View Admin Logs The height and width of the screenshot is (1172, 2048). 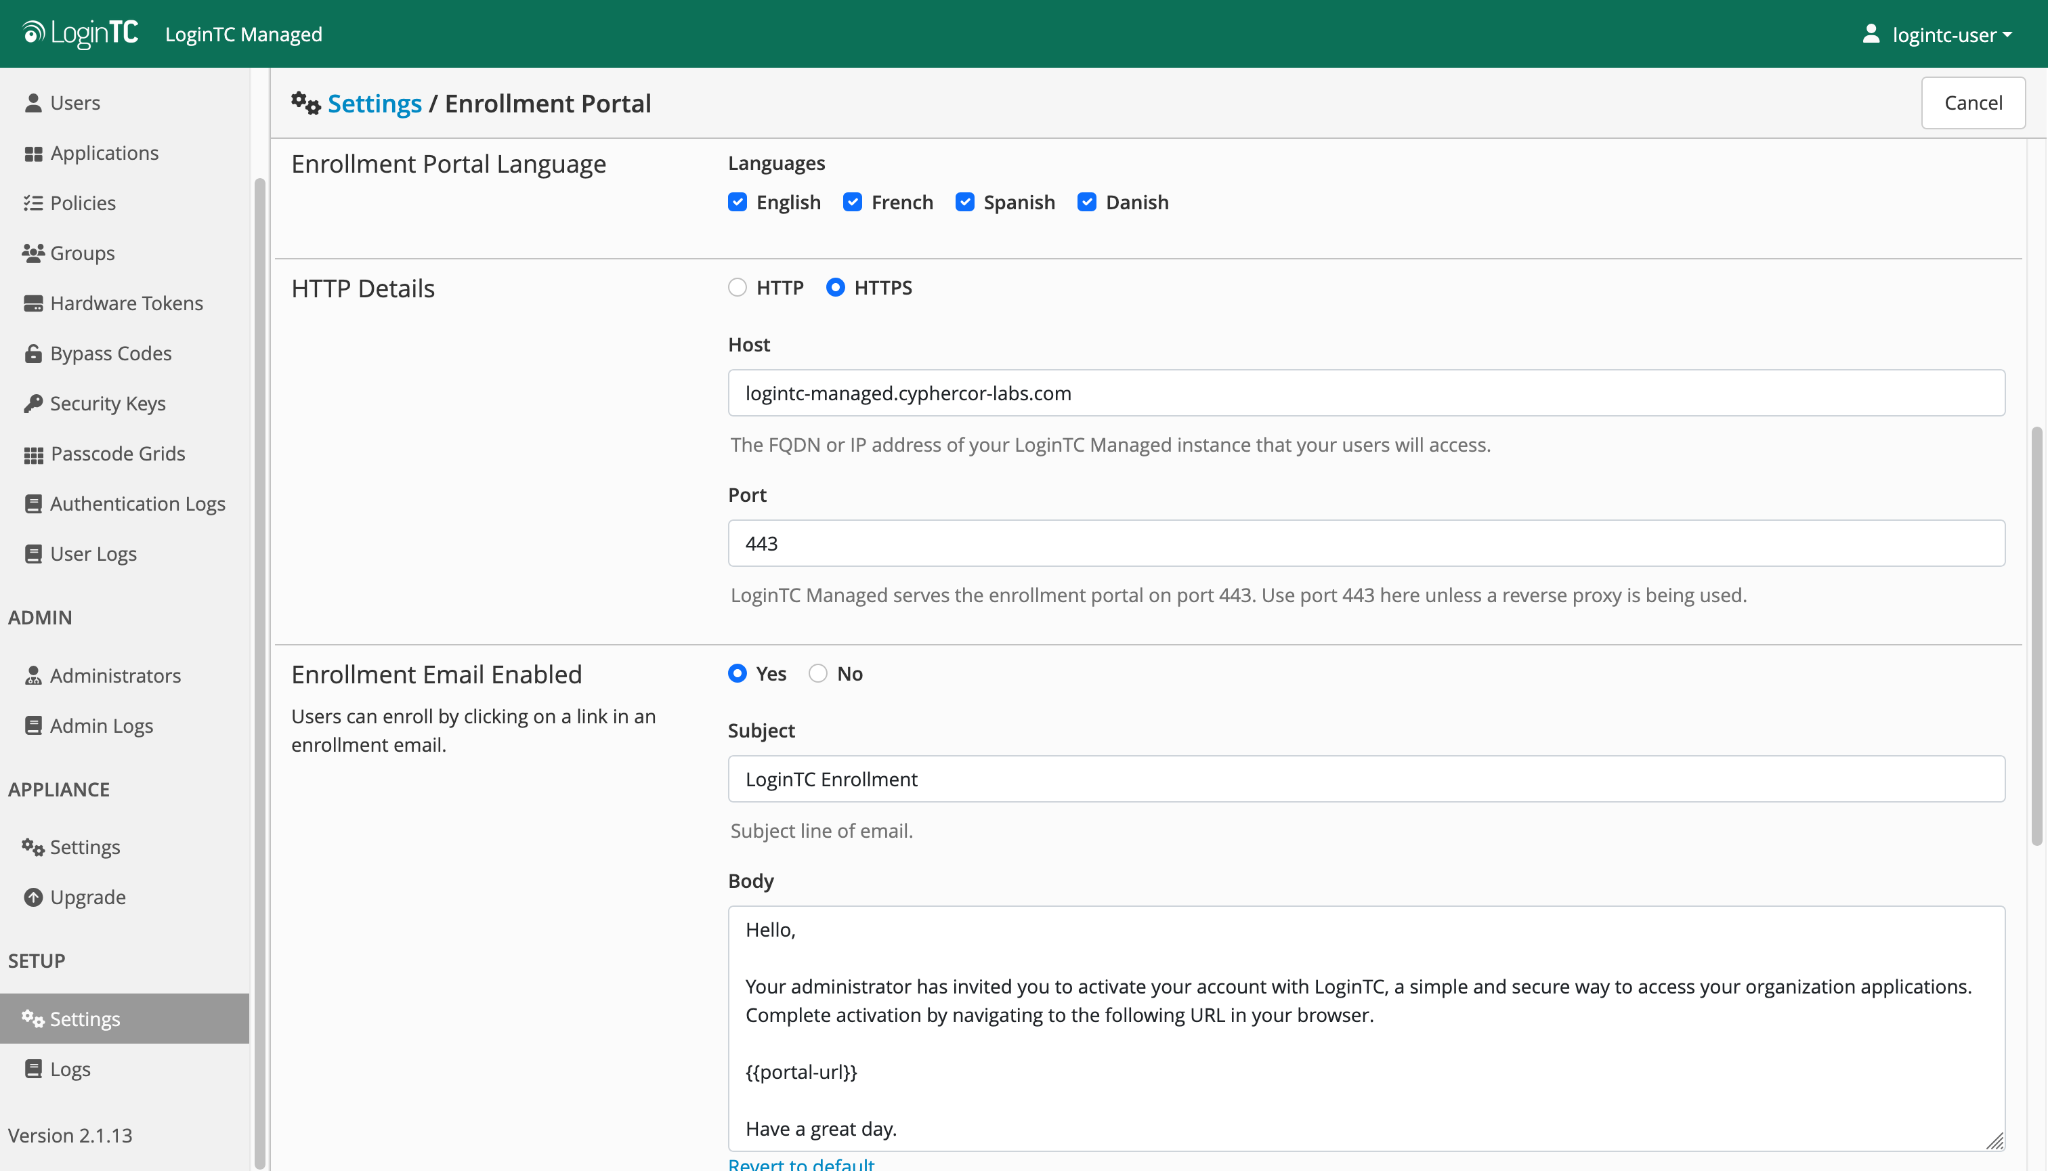click(101, 726)
